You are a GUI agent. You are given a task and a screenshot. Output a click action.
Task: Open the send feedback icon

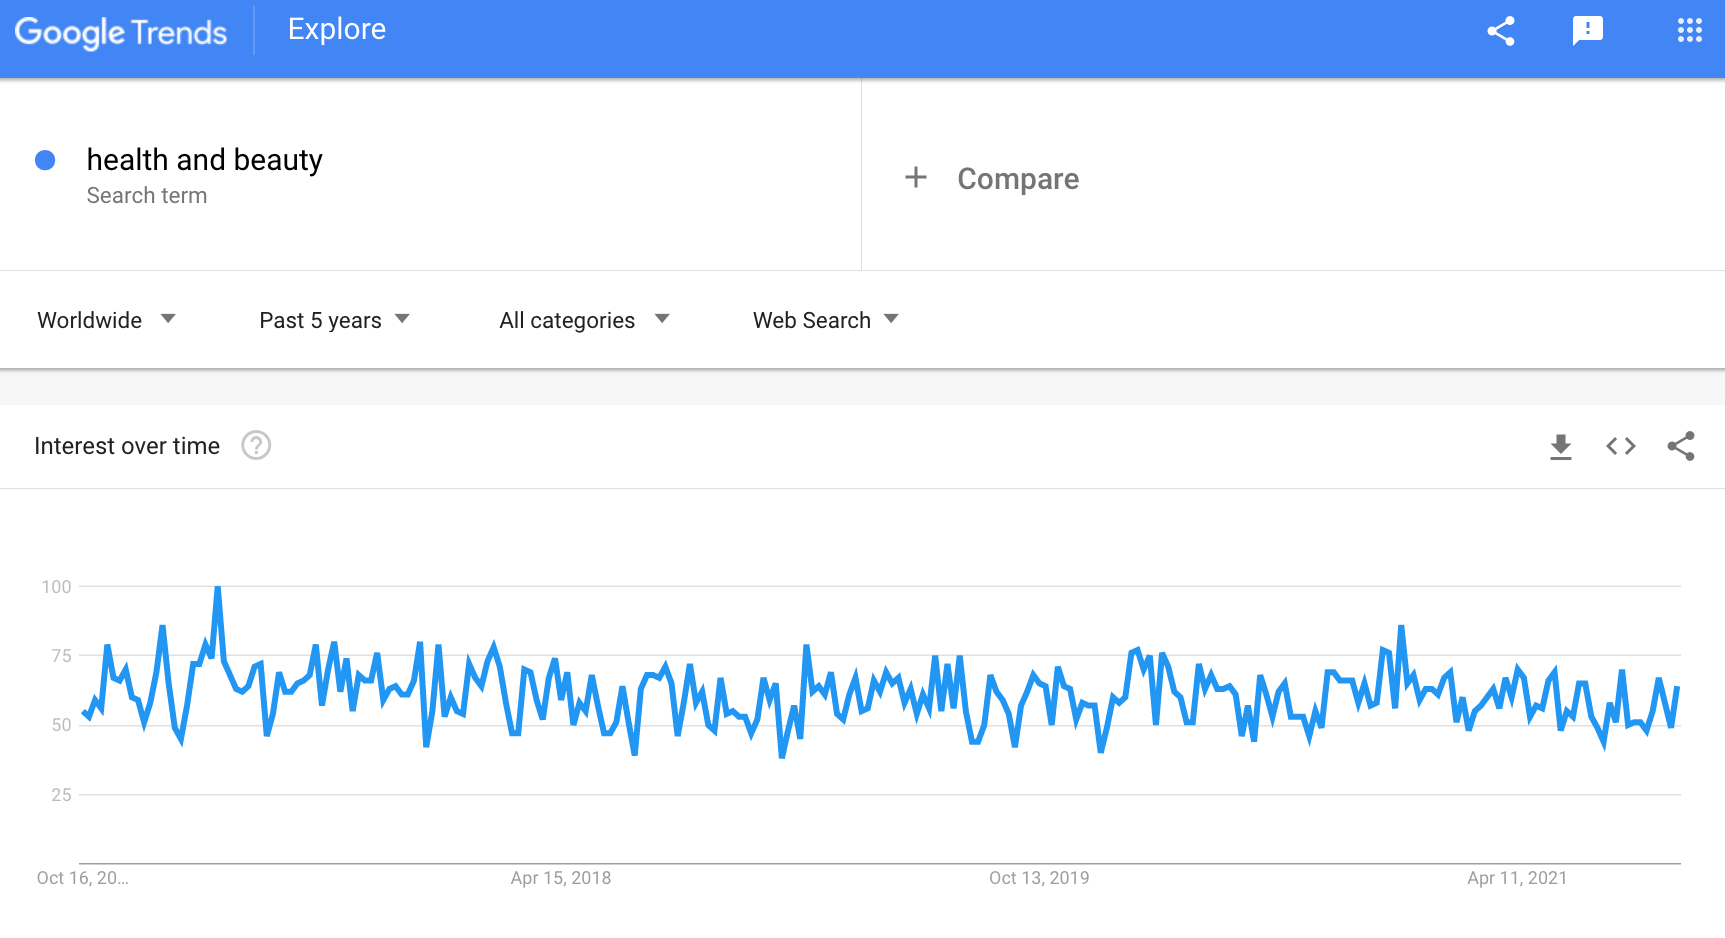pos(1587,31)
